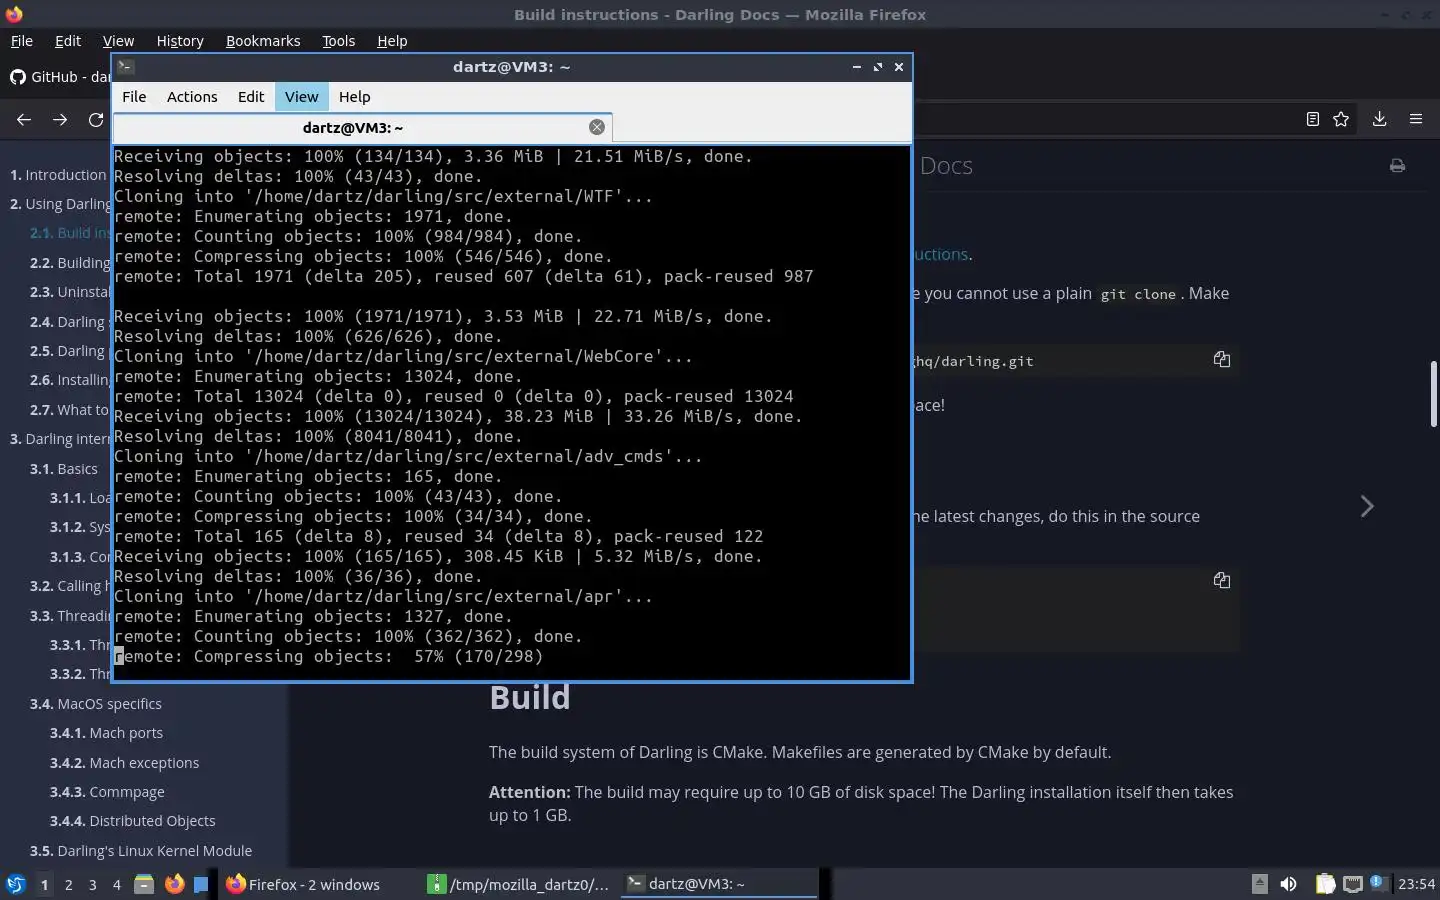Copy the second code block in Darling Docs
This screenshot has width=1440, height=900.
coord(1221,580)
